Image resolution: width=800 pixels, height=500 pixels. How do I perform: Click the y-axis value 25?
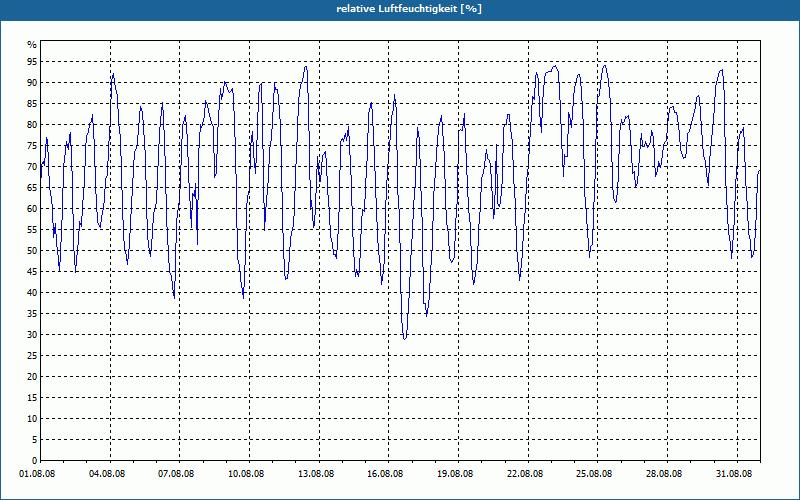(32, 355)
